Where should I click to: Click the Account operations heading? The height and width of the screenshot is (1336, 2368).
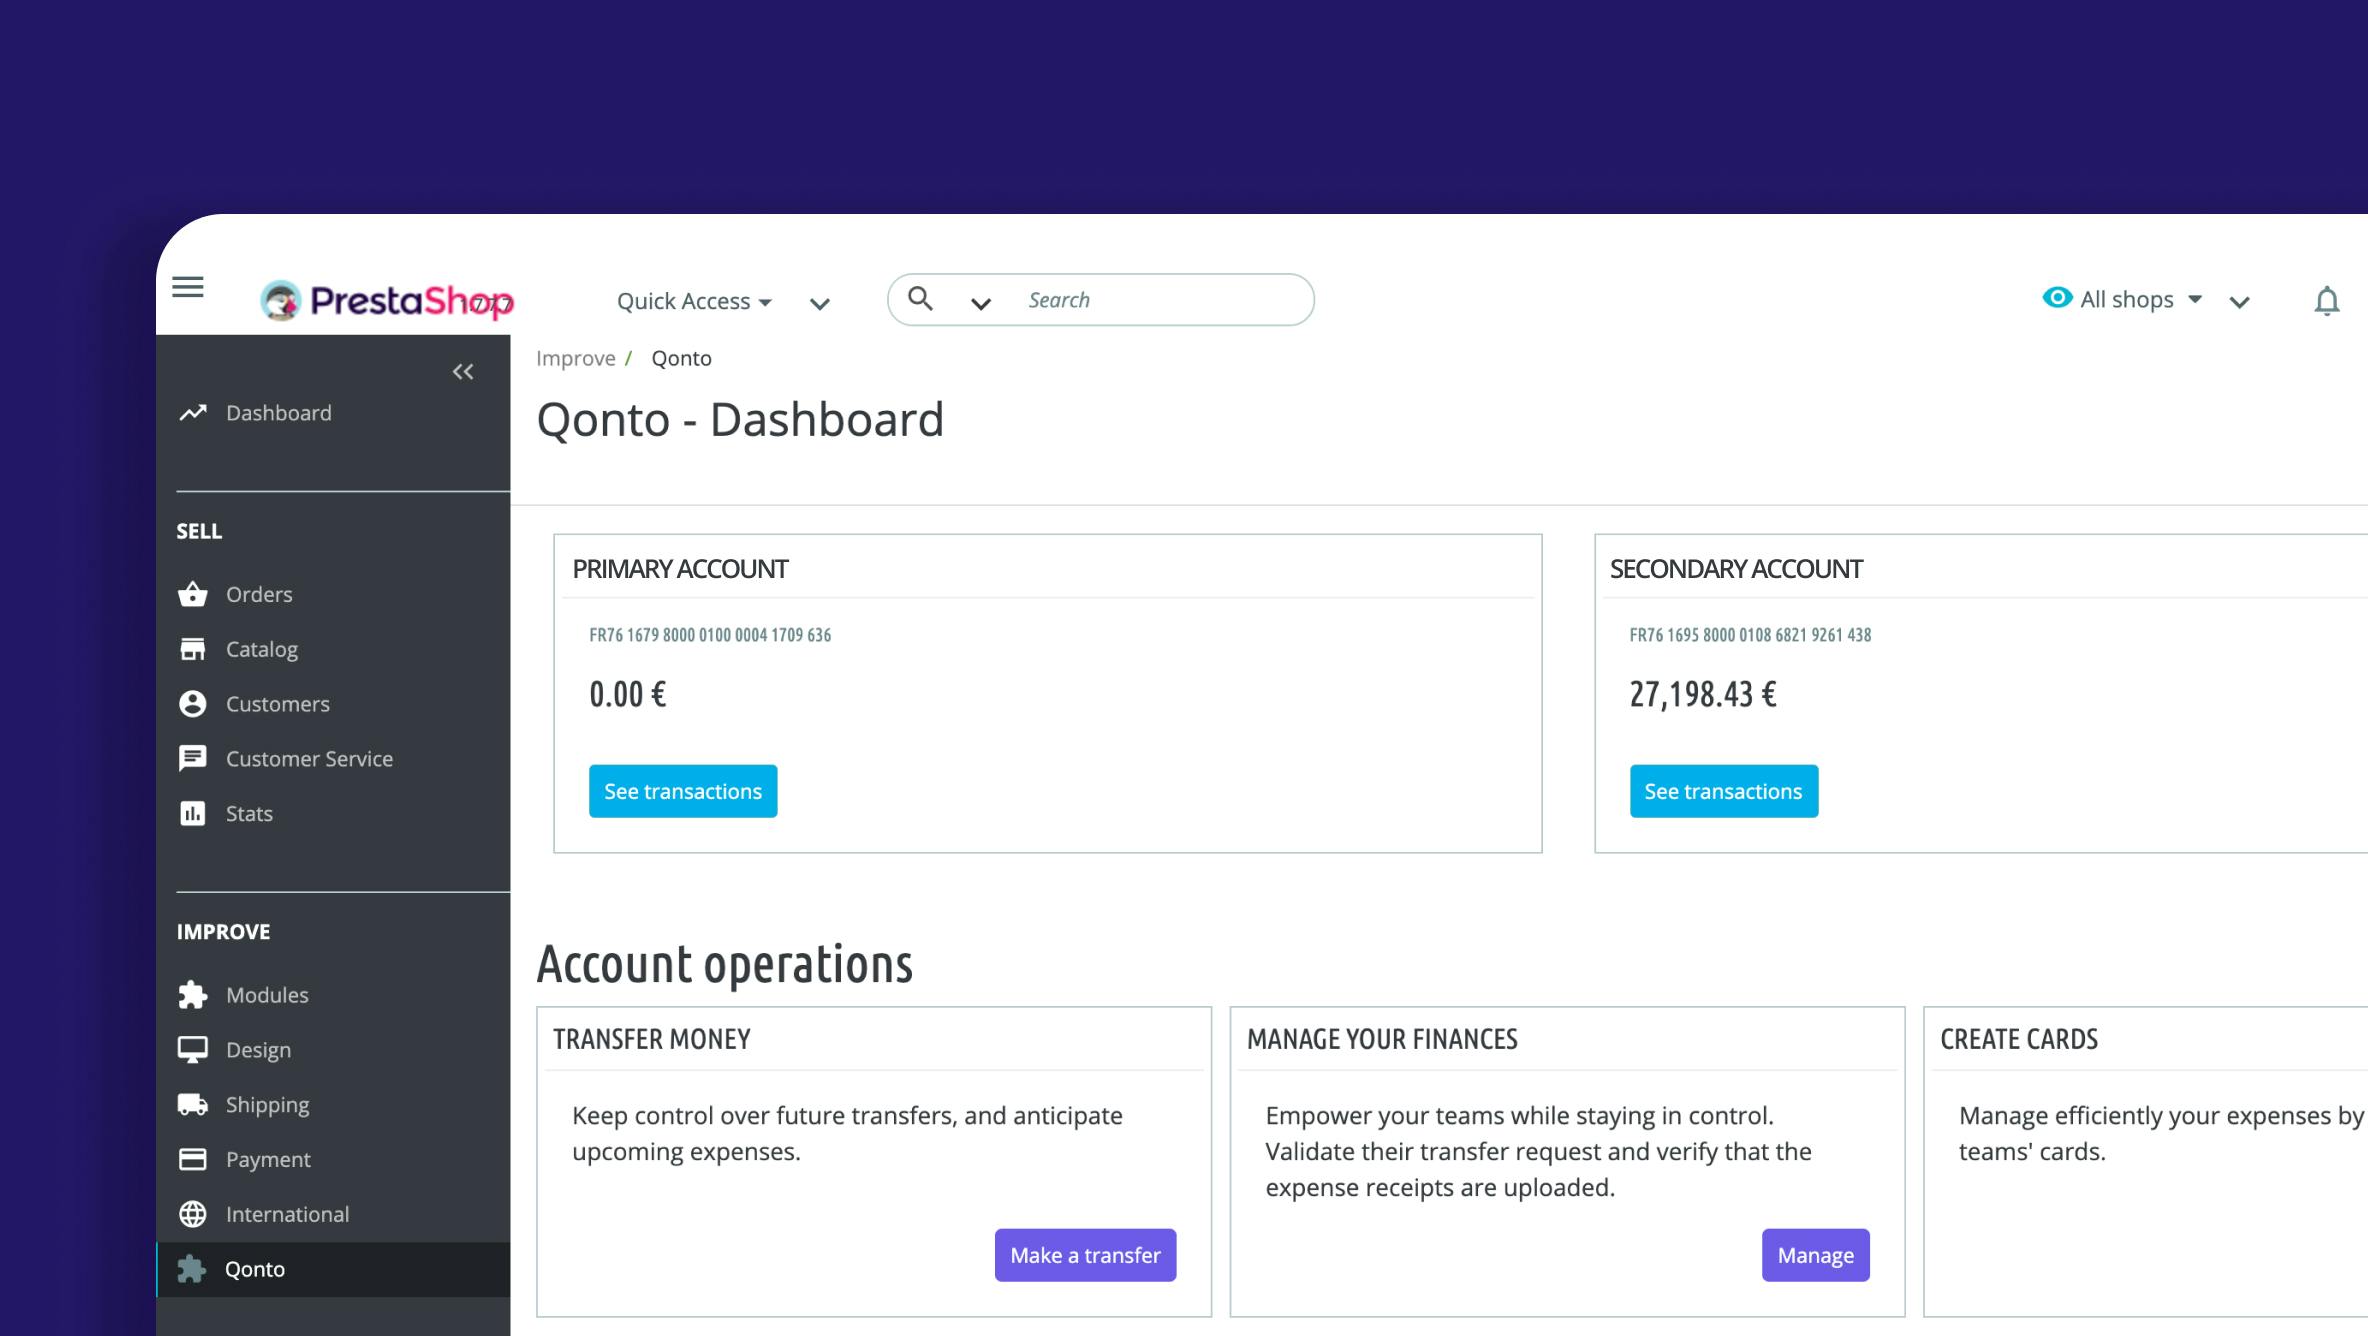pos(725,965)
